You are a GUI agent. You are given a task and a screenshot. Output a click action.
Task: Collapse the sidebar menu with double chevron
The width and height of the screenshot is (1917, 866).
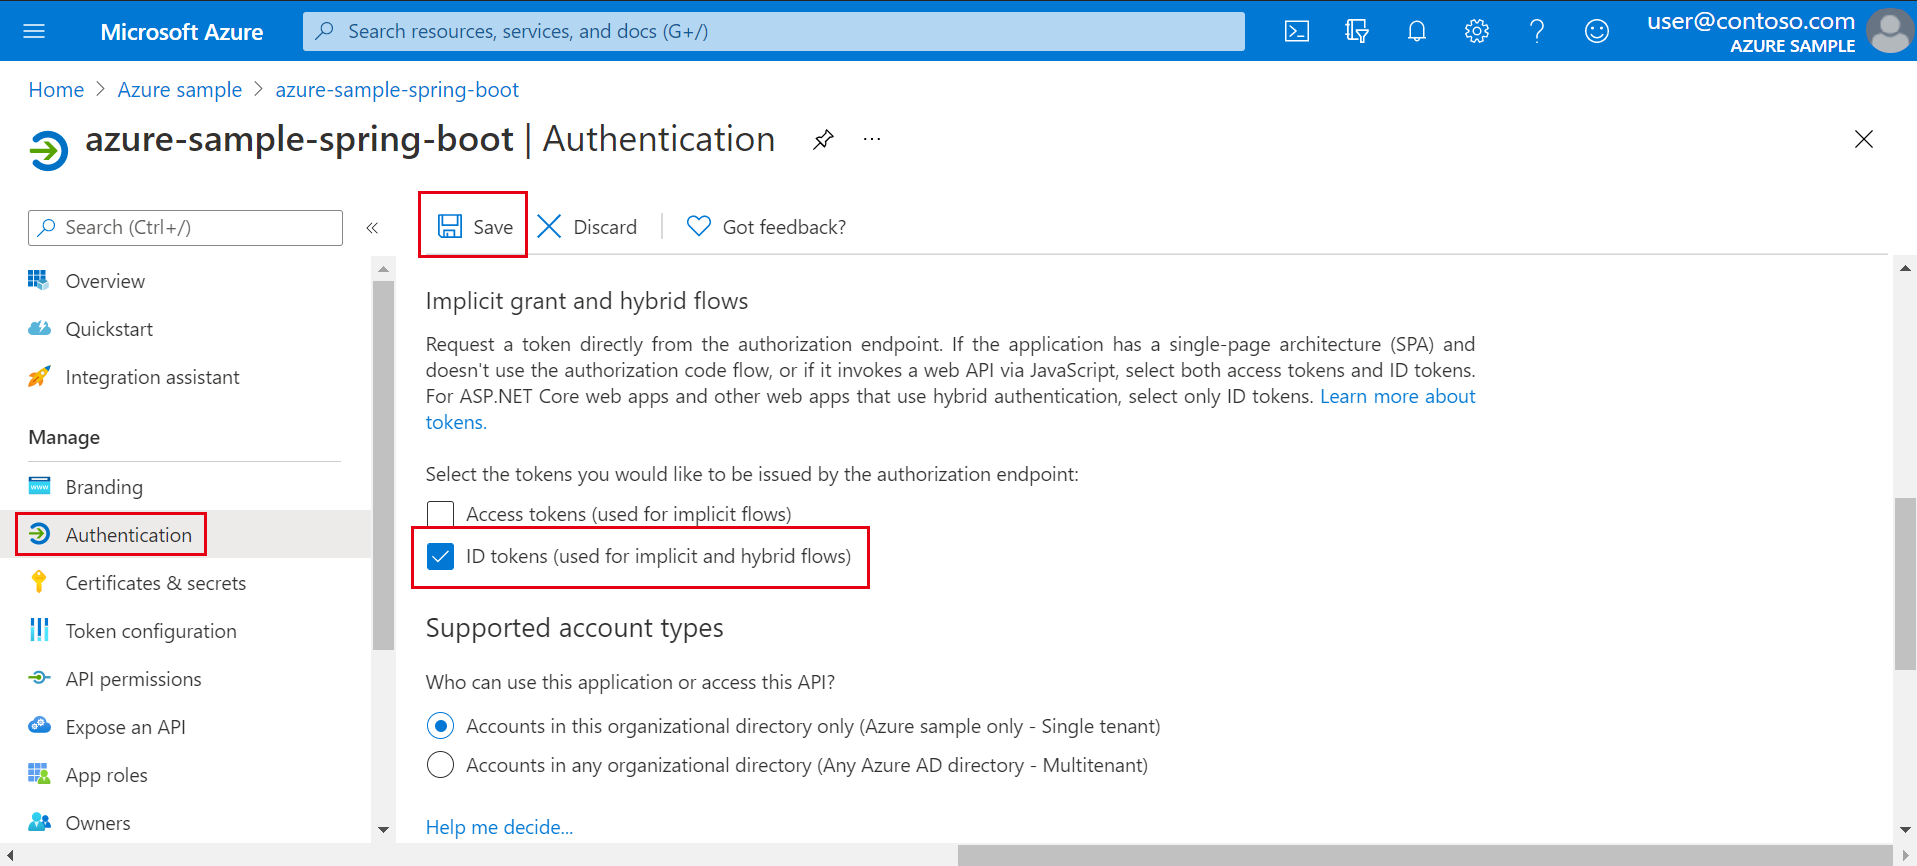tap(372, 228)
